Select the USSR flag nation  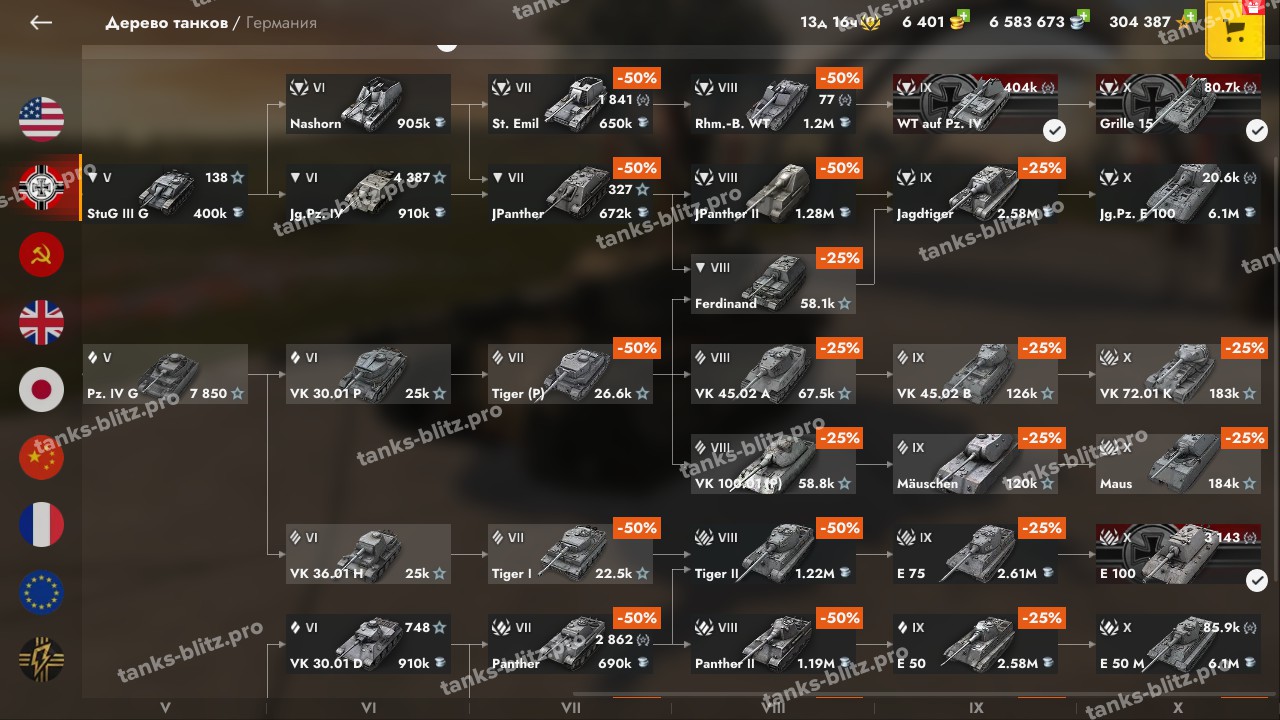41,255
